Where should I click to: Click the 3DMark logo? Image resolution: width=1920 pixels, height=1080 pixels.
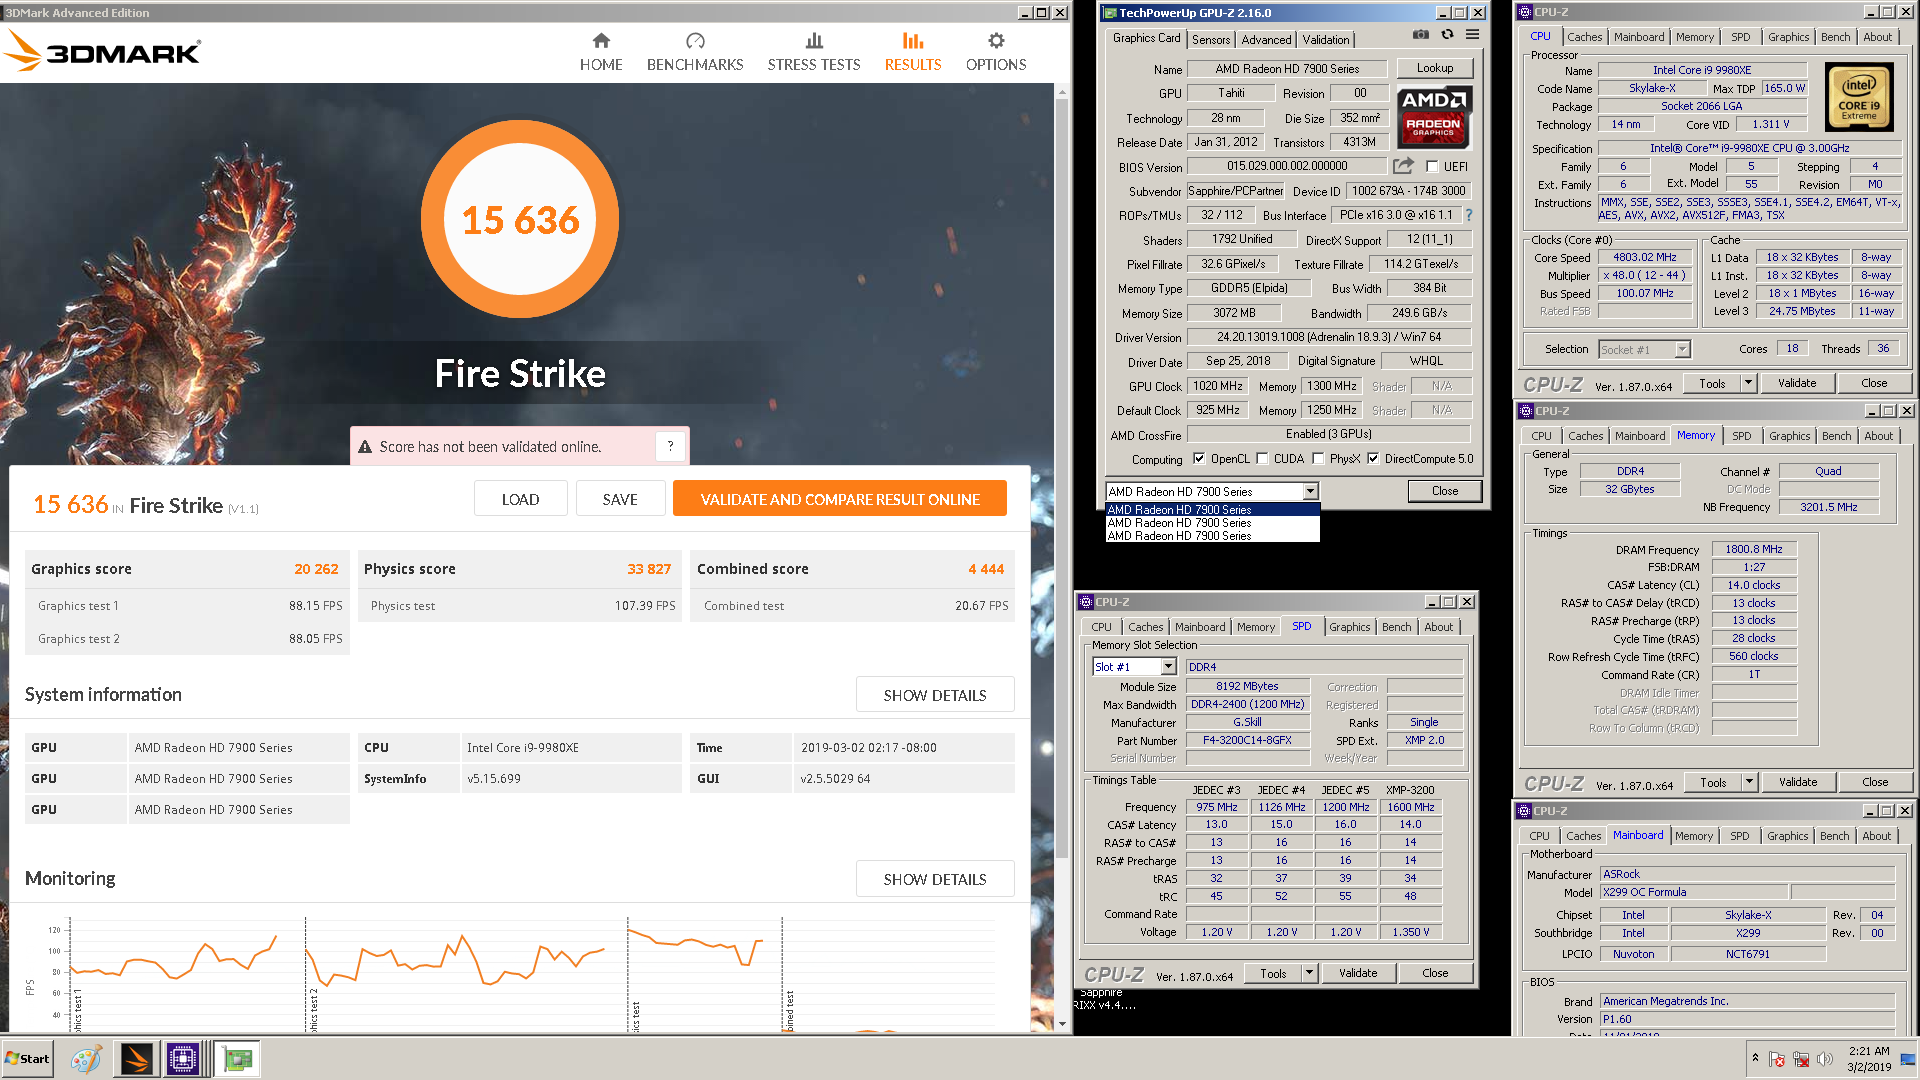pos(104,50)
